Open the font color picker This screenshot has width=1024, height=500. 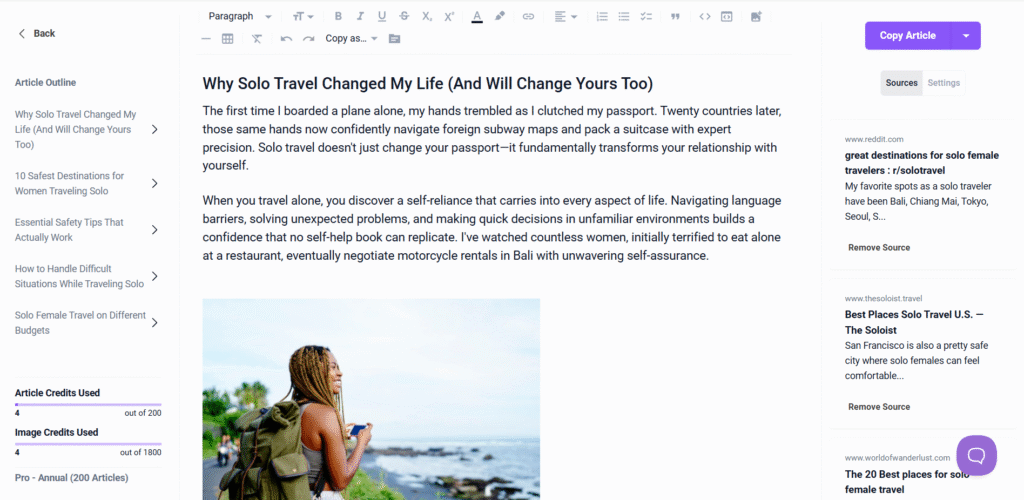click(x=477, y=16)
